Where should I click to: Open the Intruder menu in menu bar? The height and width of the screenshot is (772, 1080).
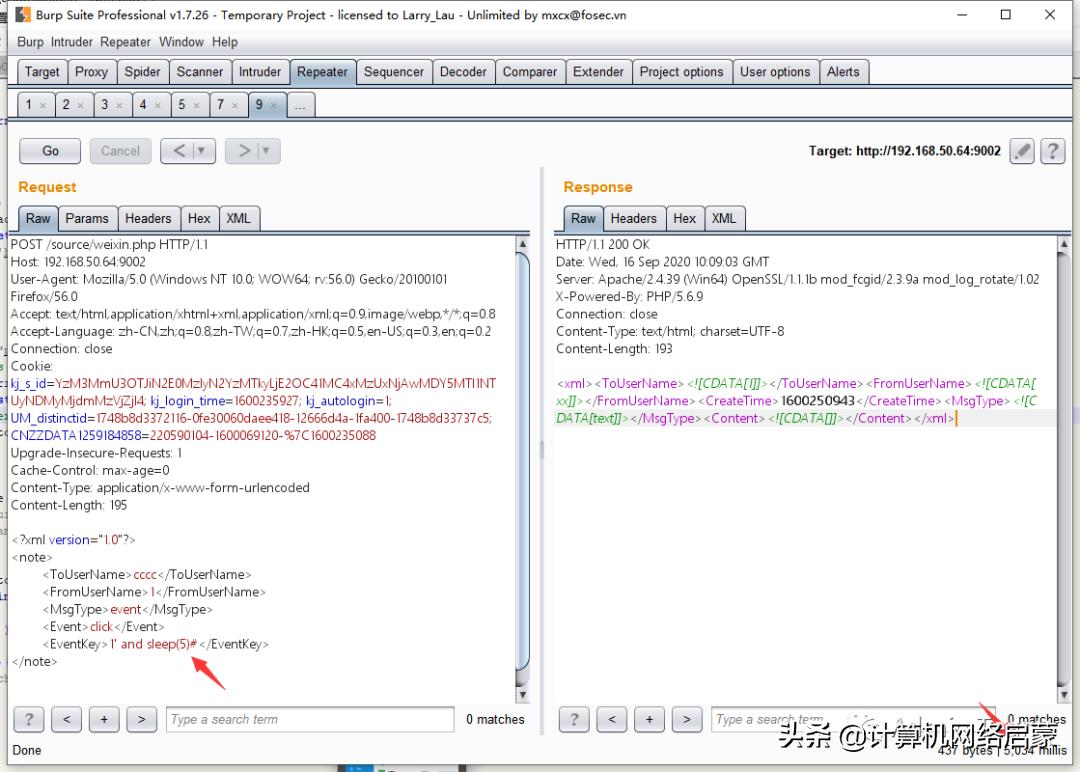(72, 42)
